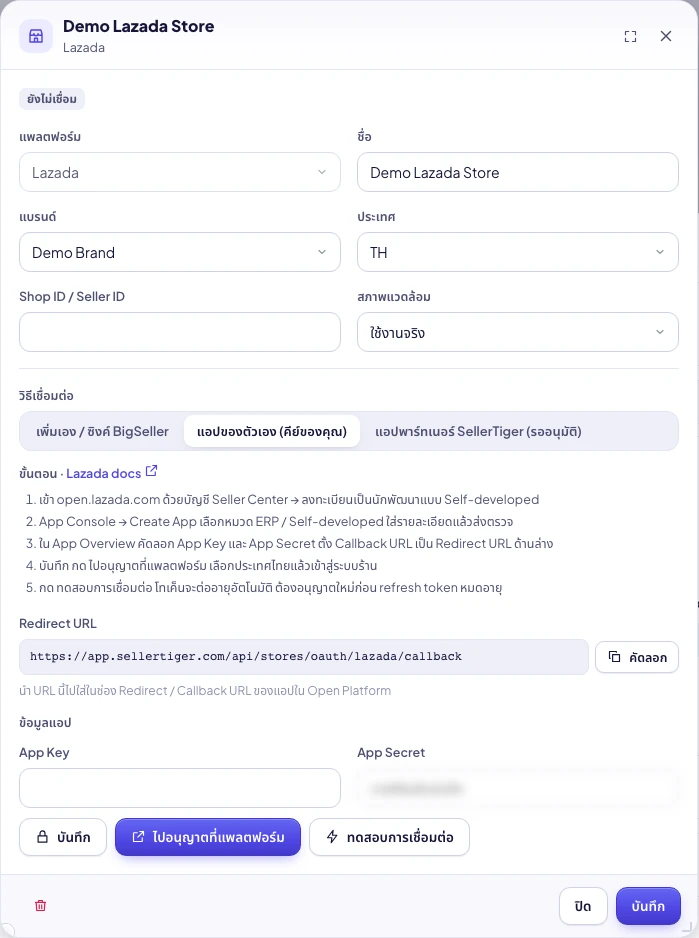The image size is (699, 938).
Task: Select the เพิ่มเอง / ซิงค์ BigSeller tab
Action: pos(102,431)
